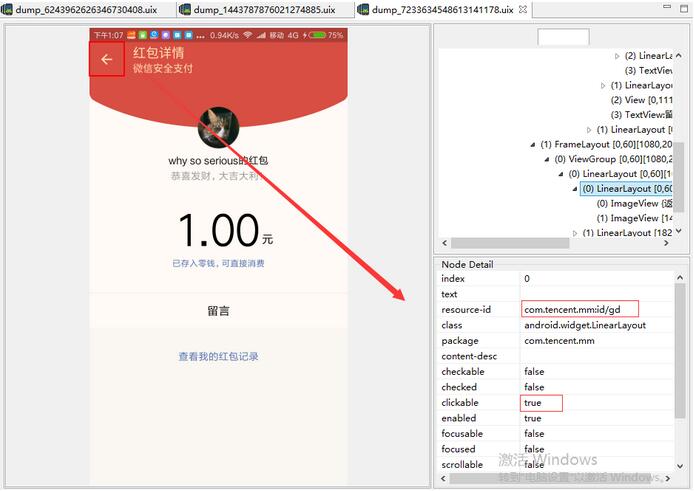Expand the (2) LinearLa tree node
Screen dimensions: 694x491
click(x=617, y=56)
